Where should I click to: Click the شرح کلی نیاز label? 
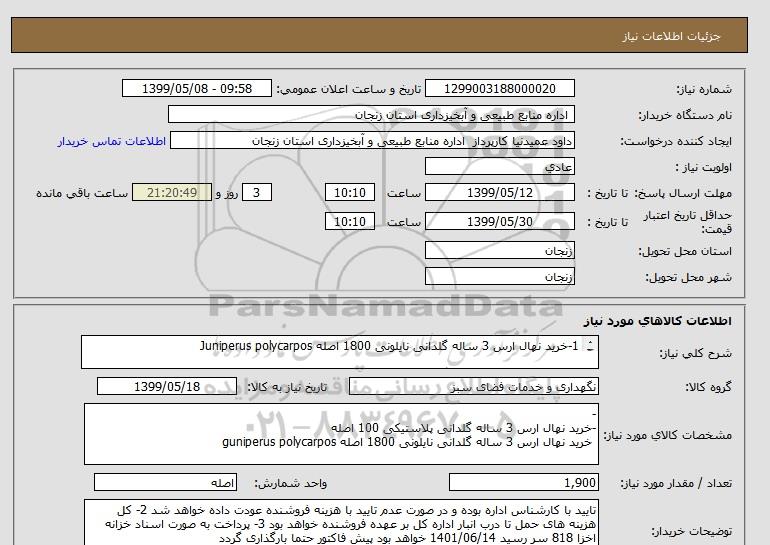(695, 353)
